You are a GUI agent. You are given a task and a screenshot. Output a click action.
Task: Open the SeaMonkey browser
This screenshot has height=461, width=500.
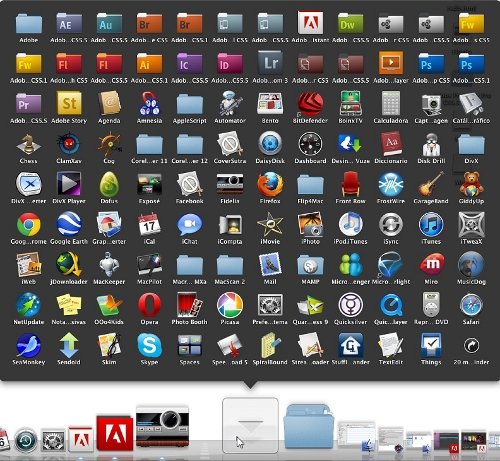[29, 346]
